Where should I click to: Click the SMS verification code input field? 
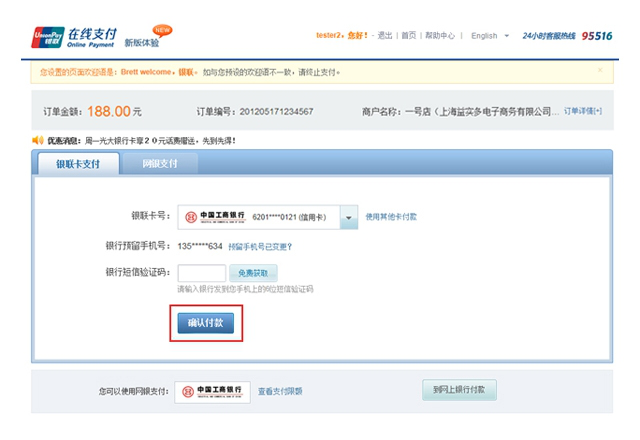pyautogui.click(x=201, y=272)
